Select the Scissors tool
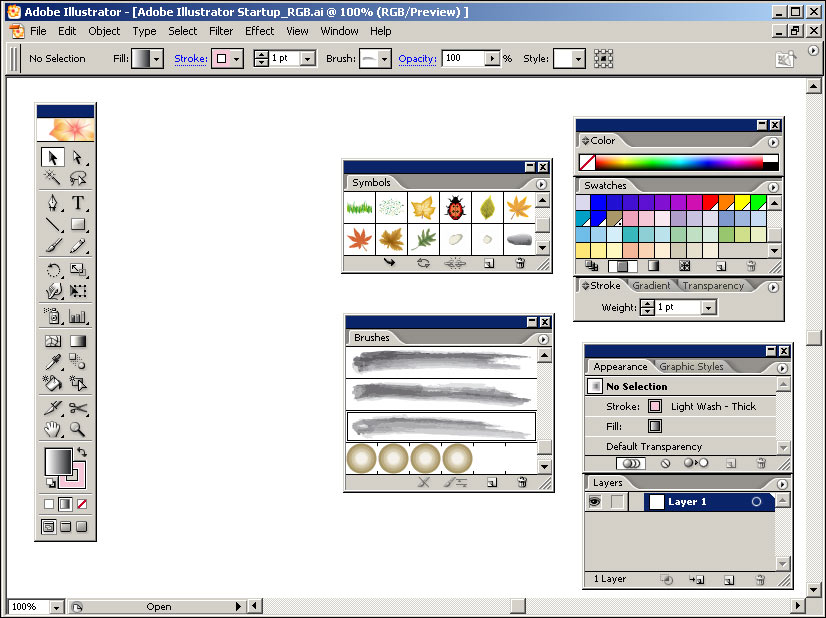This screenshot has width=826, height=618. [x=77, y=408]
